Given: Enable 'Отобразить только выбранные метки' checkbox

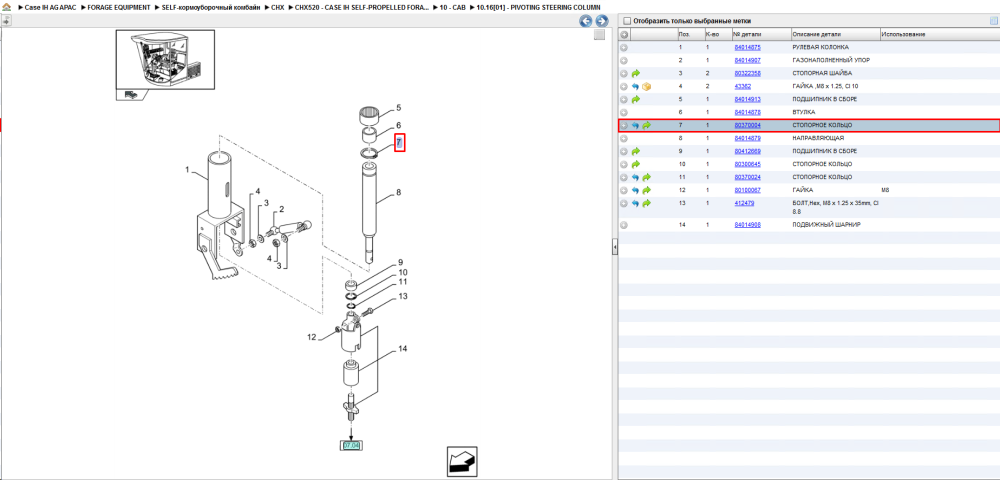Looking at the screenshot, I should 627,21.
